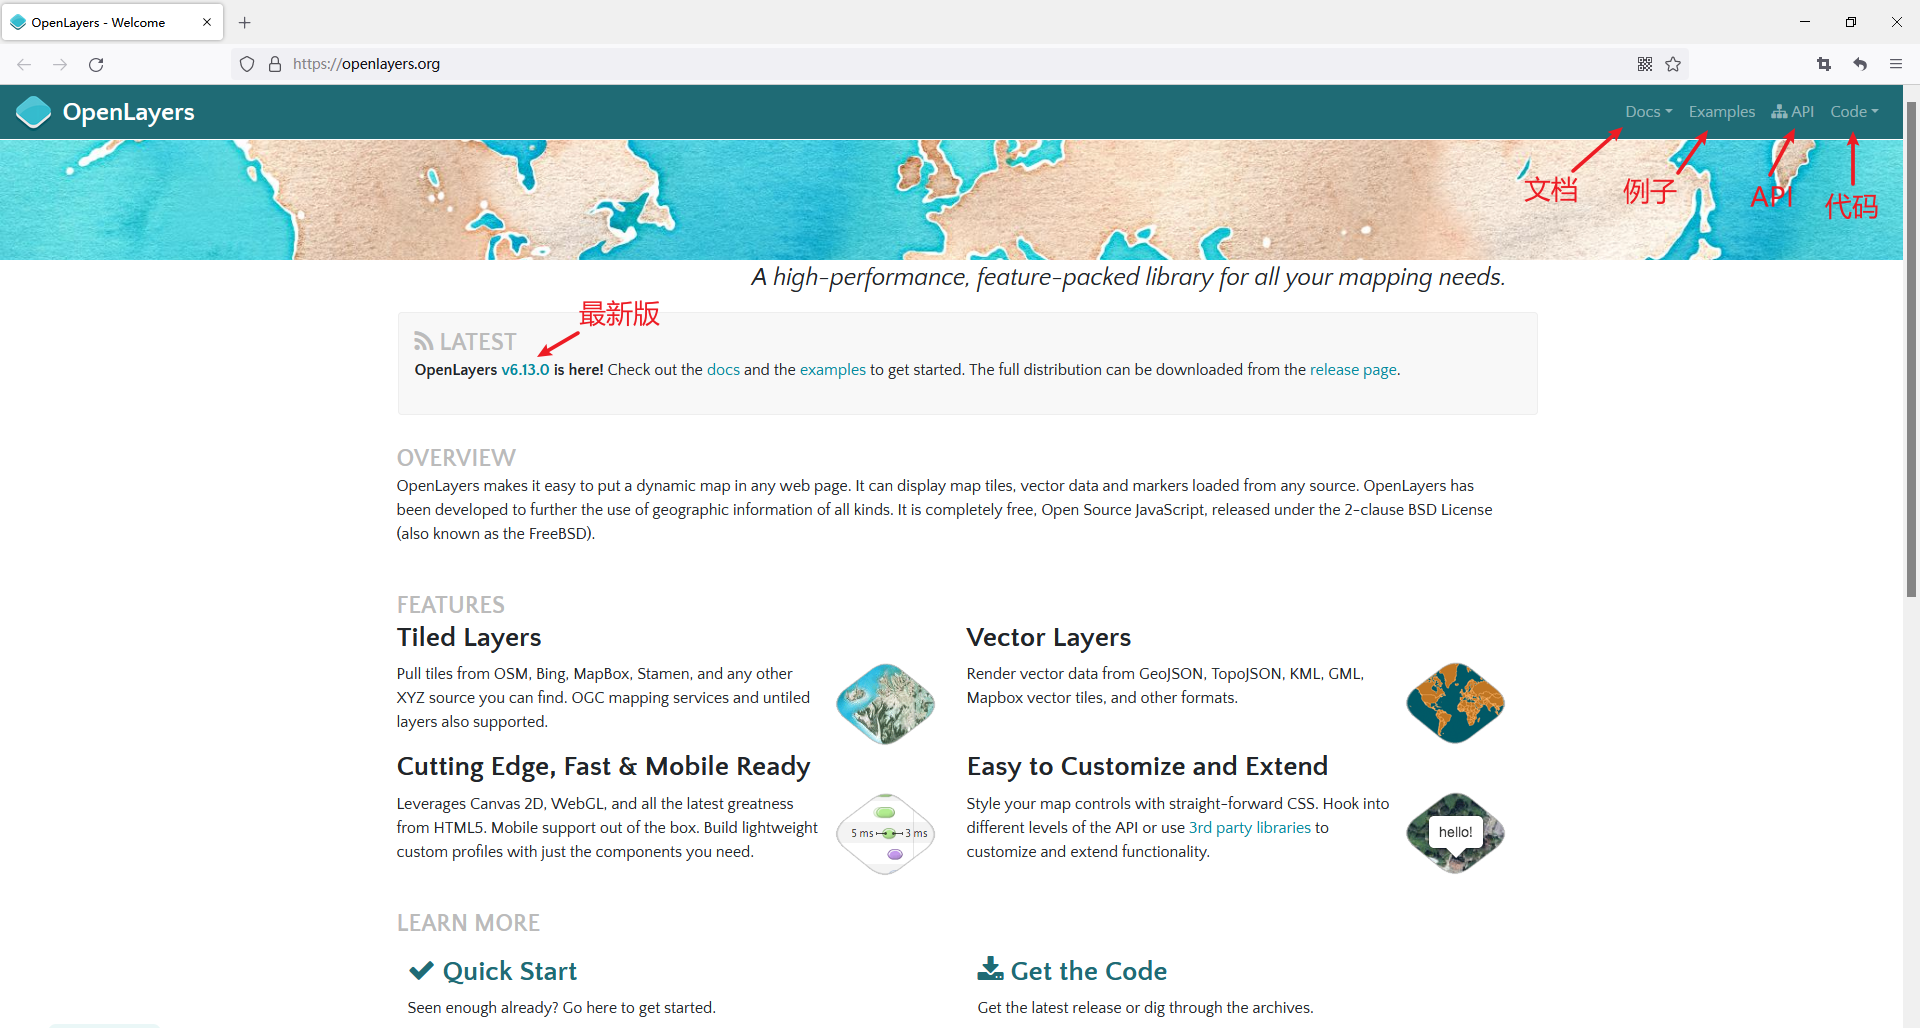
Task: Open the Get the Code heading link
Action: (x=1088, y=971)
